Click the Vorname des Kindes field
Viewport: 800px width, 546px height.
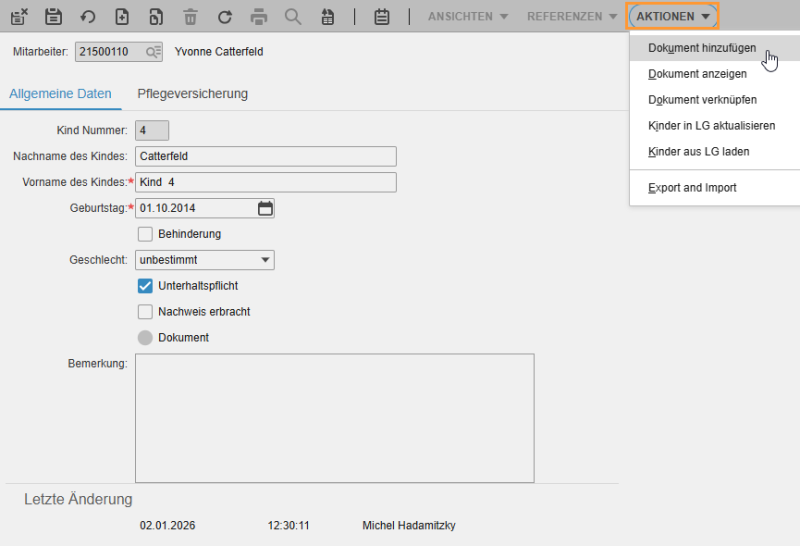pyautogui.click(x=266, y=182)
